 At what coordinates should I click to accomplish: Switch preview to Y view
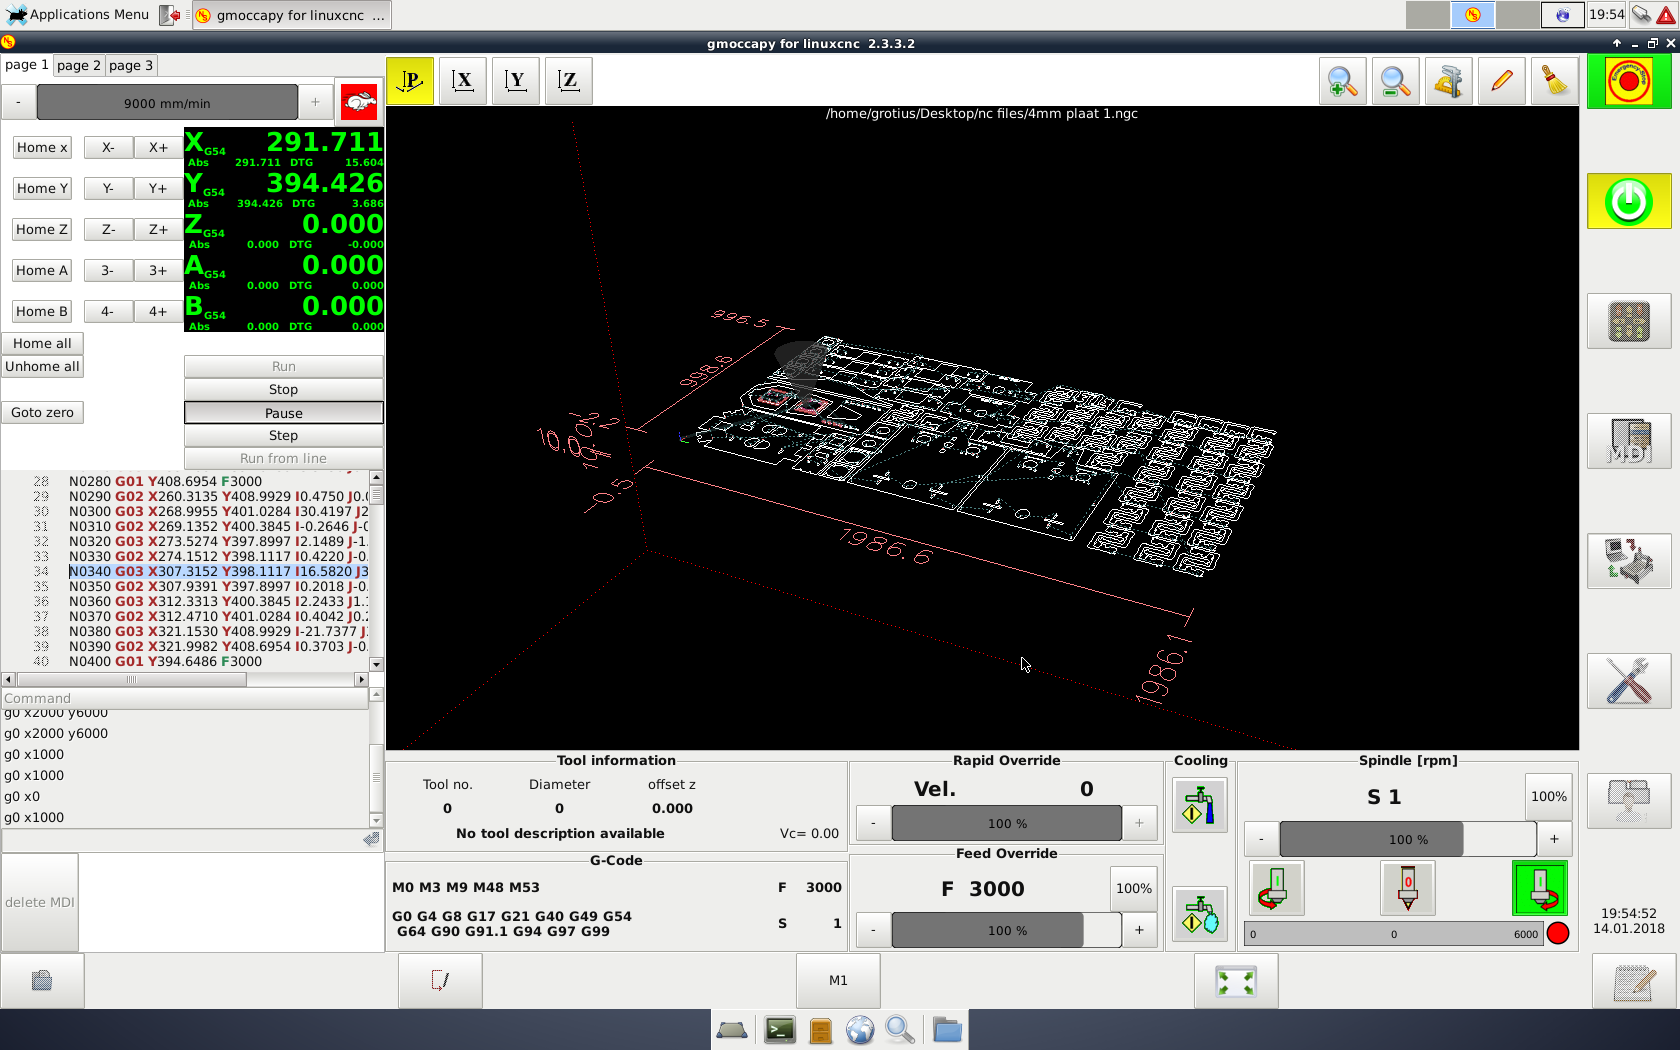(516, 81)
